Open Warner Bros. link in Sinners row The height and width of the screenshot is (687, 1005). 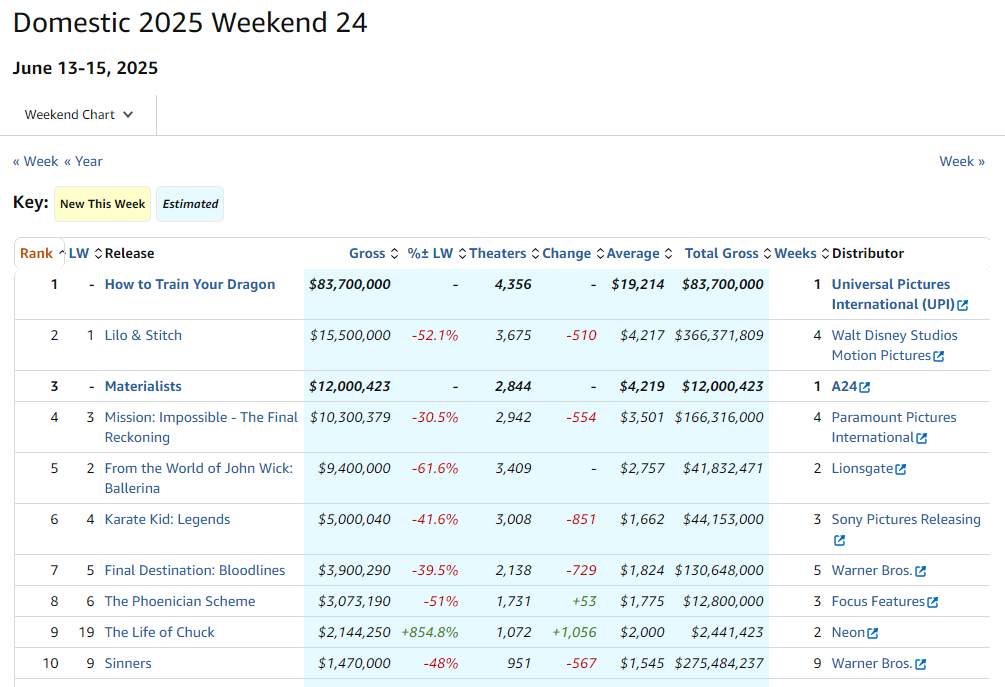click(x=872, y=663)
